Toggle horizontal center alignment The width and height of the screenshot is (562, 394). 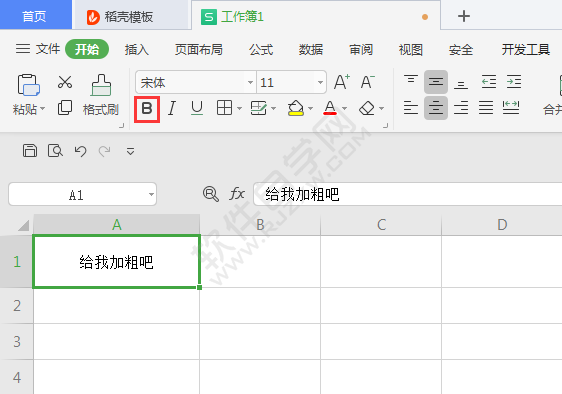[x=436, y=108]
